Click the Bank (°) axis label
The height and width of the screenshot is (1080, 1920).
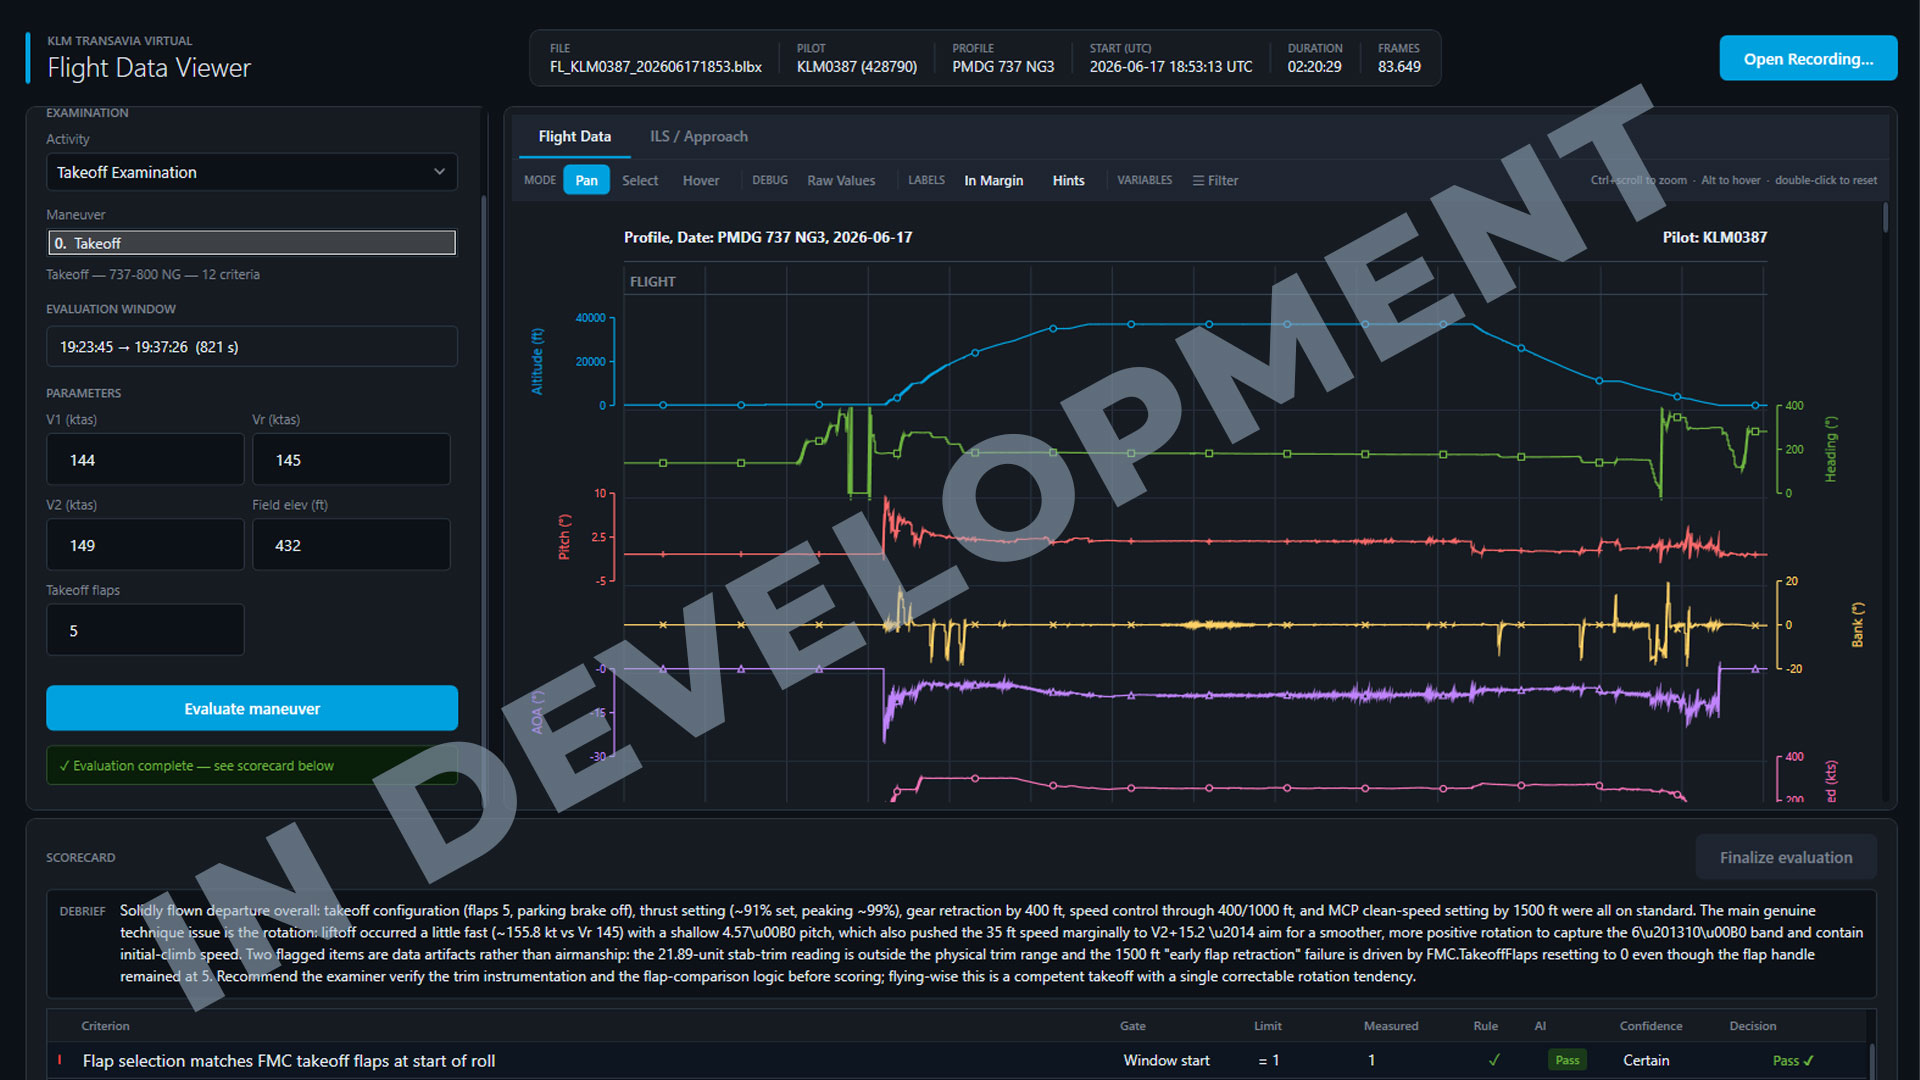[1857, 625]
